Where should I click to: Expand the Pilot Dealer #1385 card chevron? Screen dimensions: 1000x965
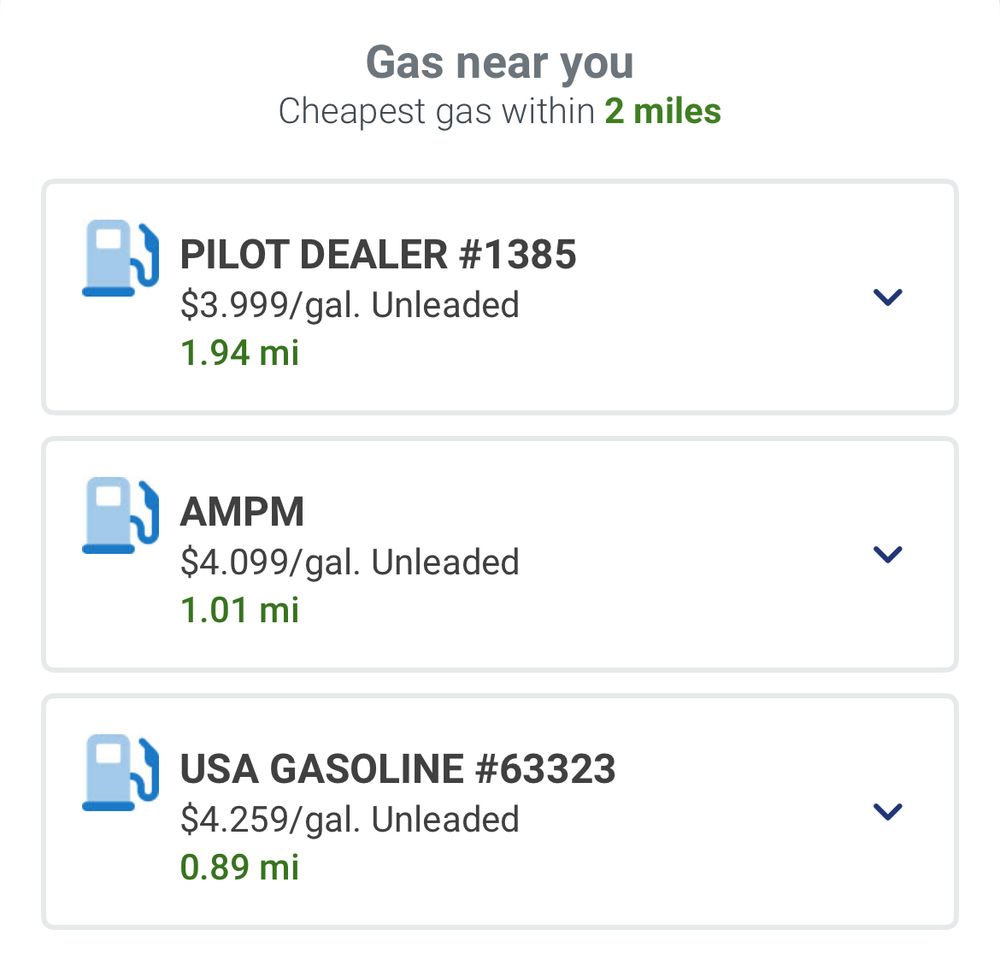887,297
